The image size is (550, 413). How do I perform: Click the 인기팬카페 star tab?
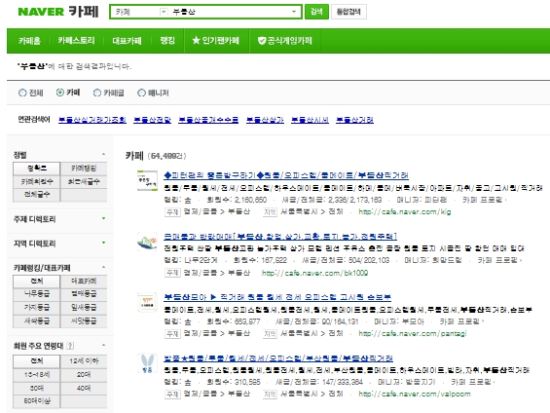[x=216, y=41]
